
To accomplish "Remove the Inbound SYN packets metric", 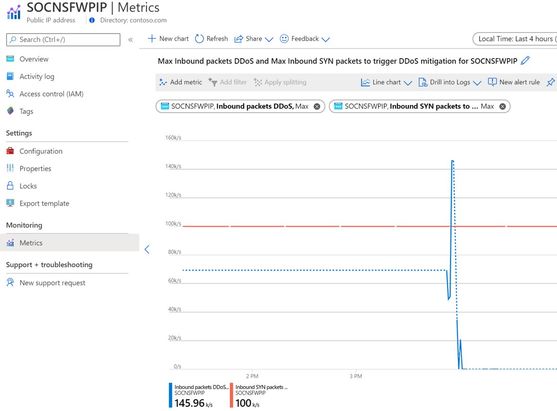I will (x=502, y=106).
